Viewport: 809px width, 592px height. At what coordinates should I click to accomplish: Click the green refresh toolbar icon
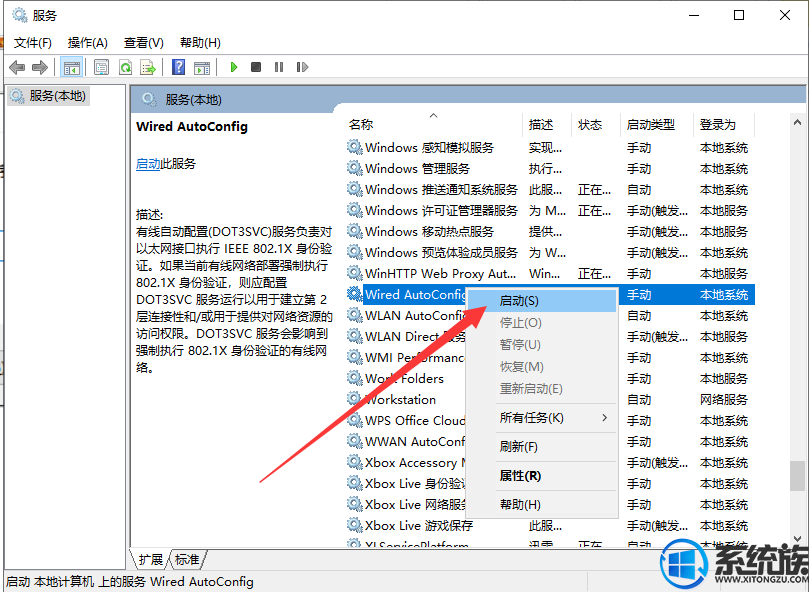125,67
